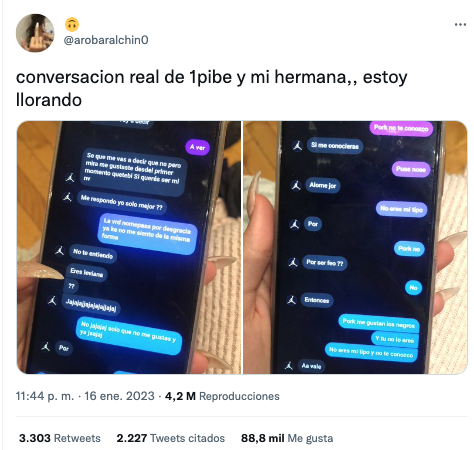The height and width of the screenshot is (450, 474).
Task: Click the 4,2 M Reproducciones count
Action: [x=222, y=396]
